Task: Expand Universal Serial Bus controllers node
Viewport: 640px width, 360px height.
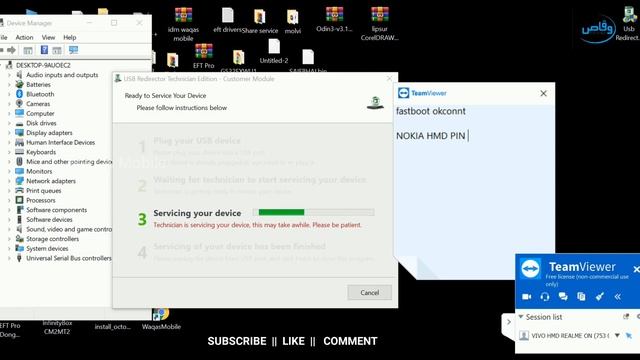Action: tap(9, 258)
